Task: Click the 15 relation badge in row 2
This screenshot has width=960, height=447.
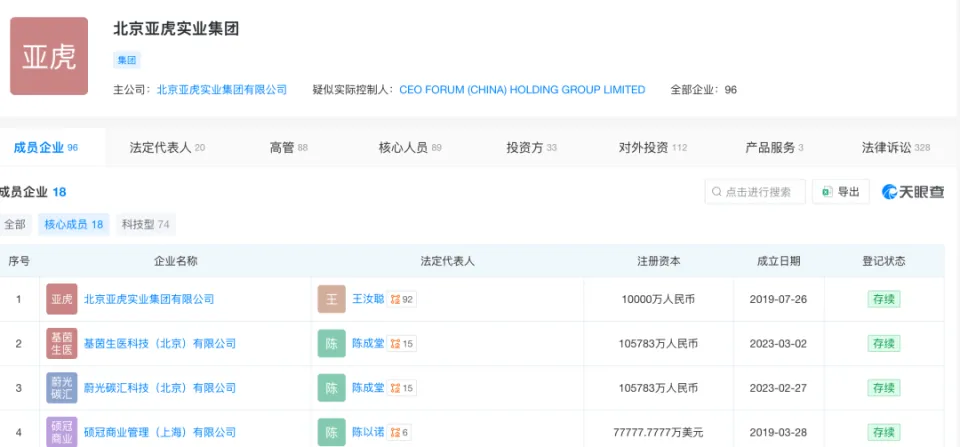Action: [x=402, y=344]
